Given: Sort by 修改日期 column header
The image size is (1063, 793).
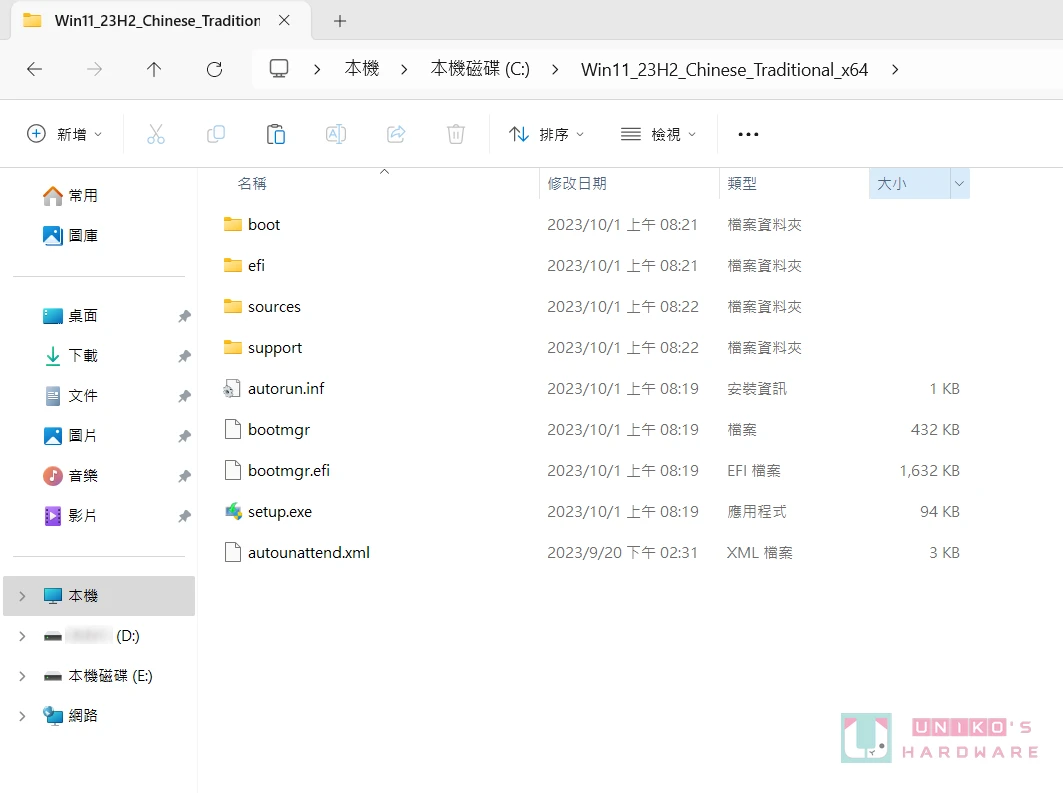Looking at the screenshot, I should click(x=577, y=184).
